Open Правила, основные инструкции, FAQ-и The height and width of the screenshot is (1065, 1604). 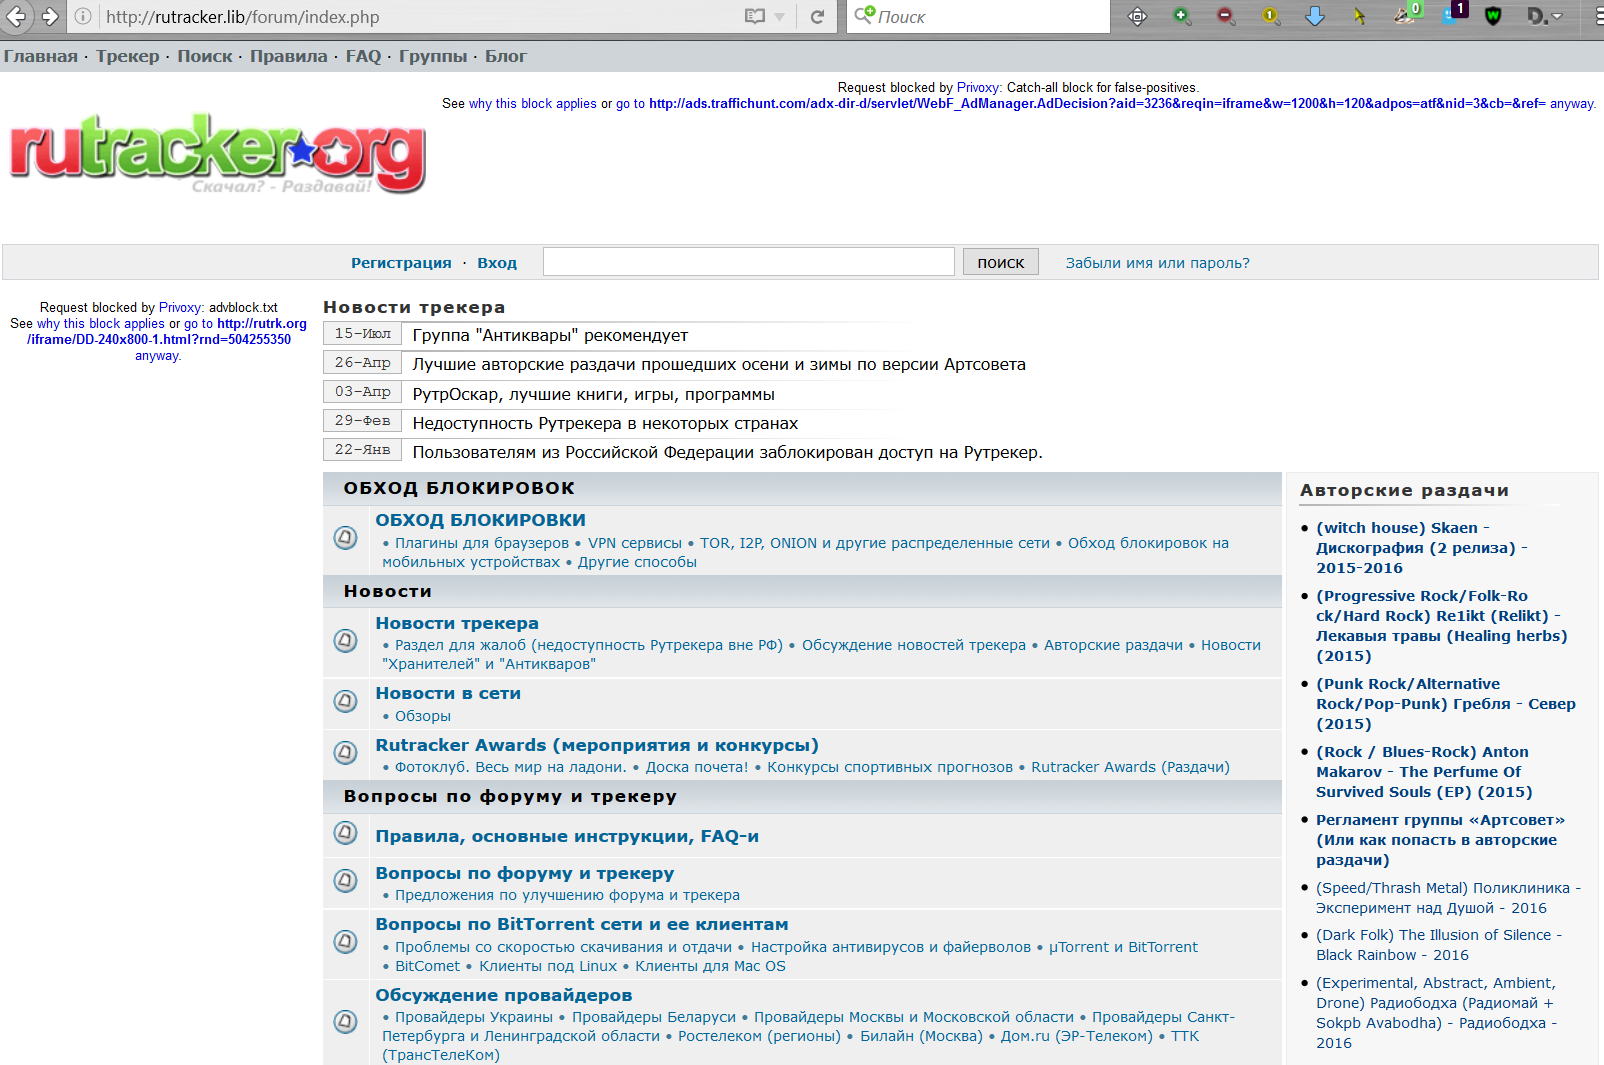(567, 836)
